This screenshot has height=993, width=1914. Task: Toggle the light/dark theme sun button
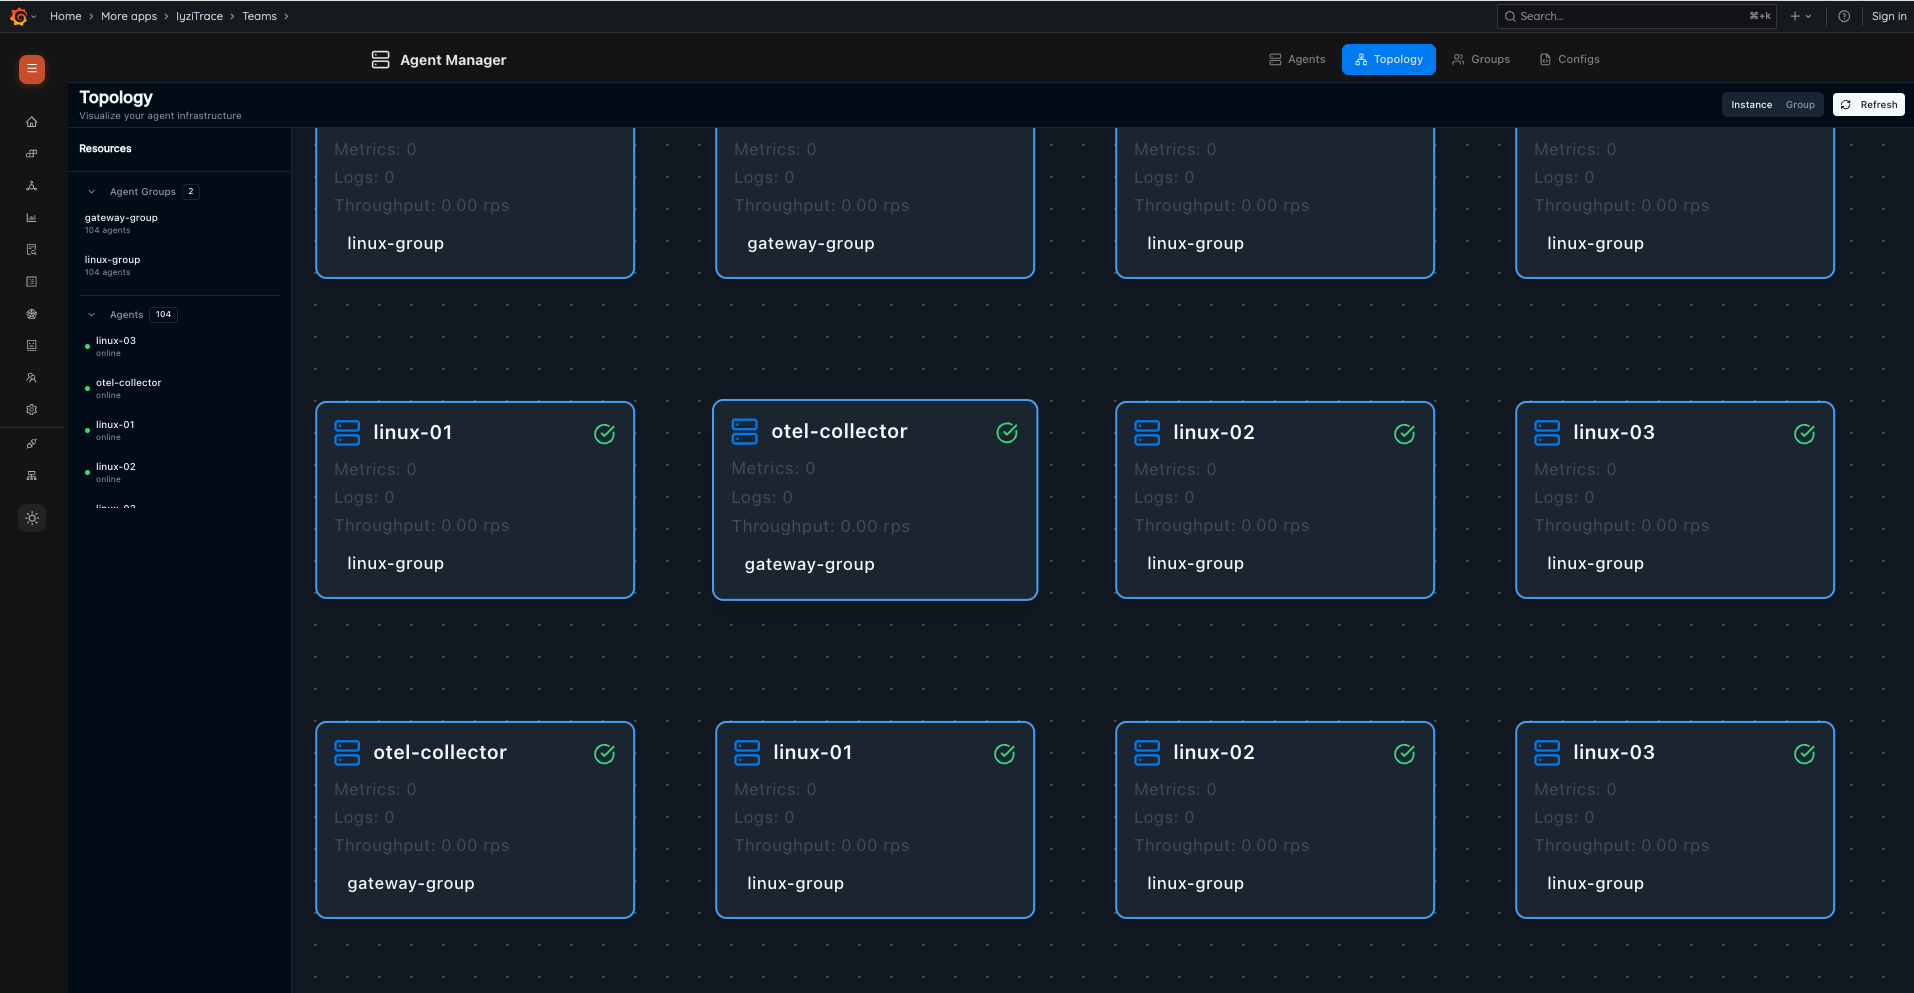(32, 518)
